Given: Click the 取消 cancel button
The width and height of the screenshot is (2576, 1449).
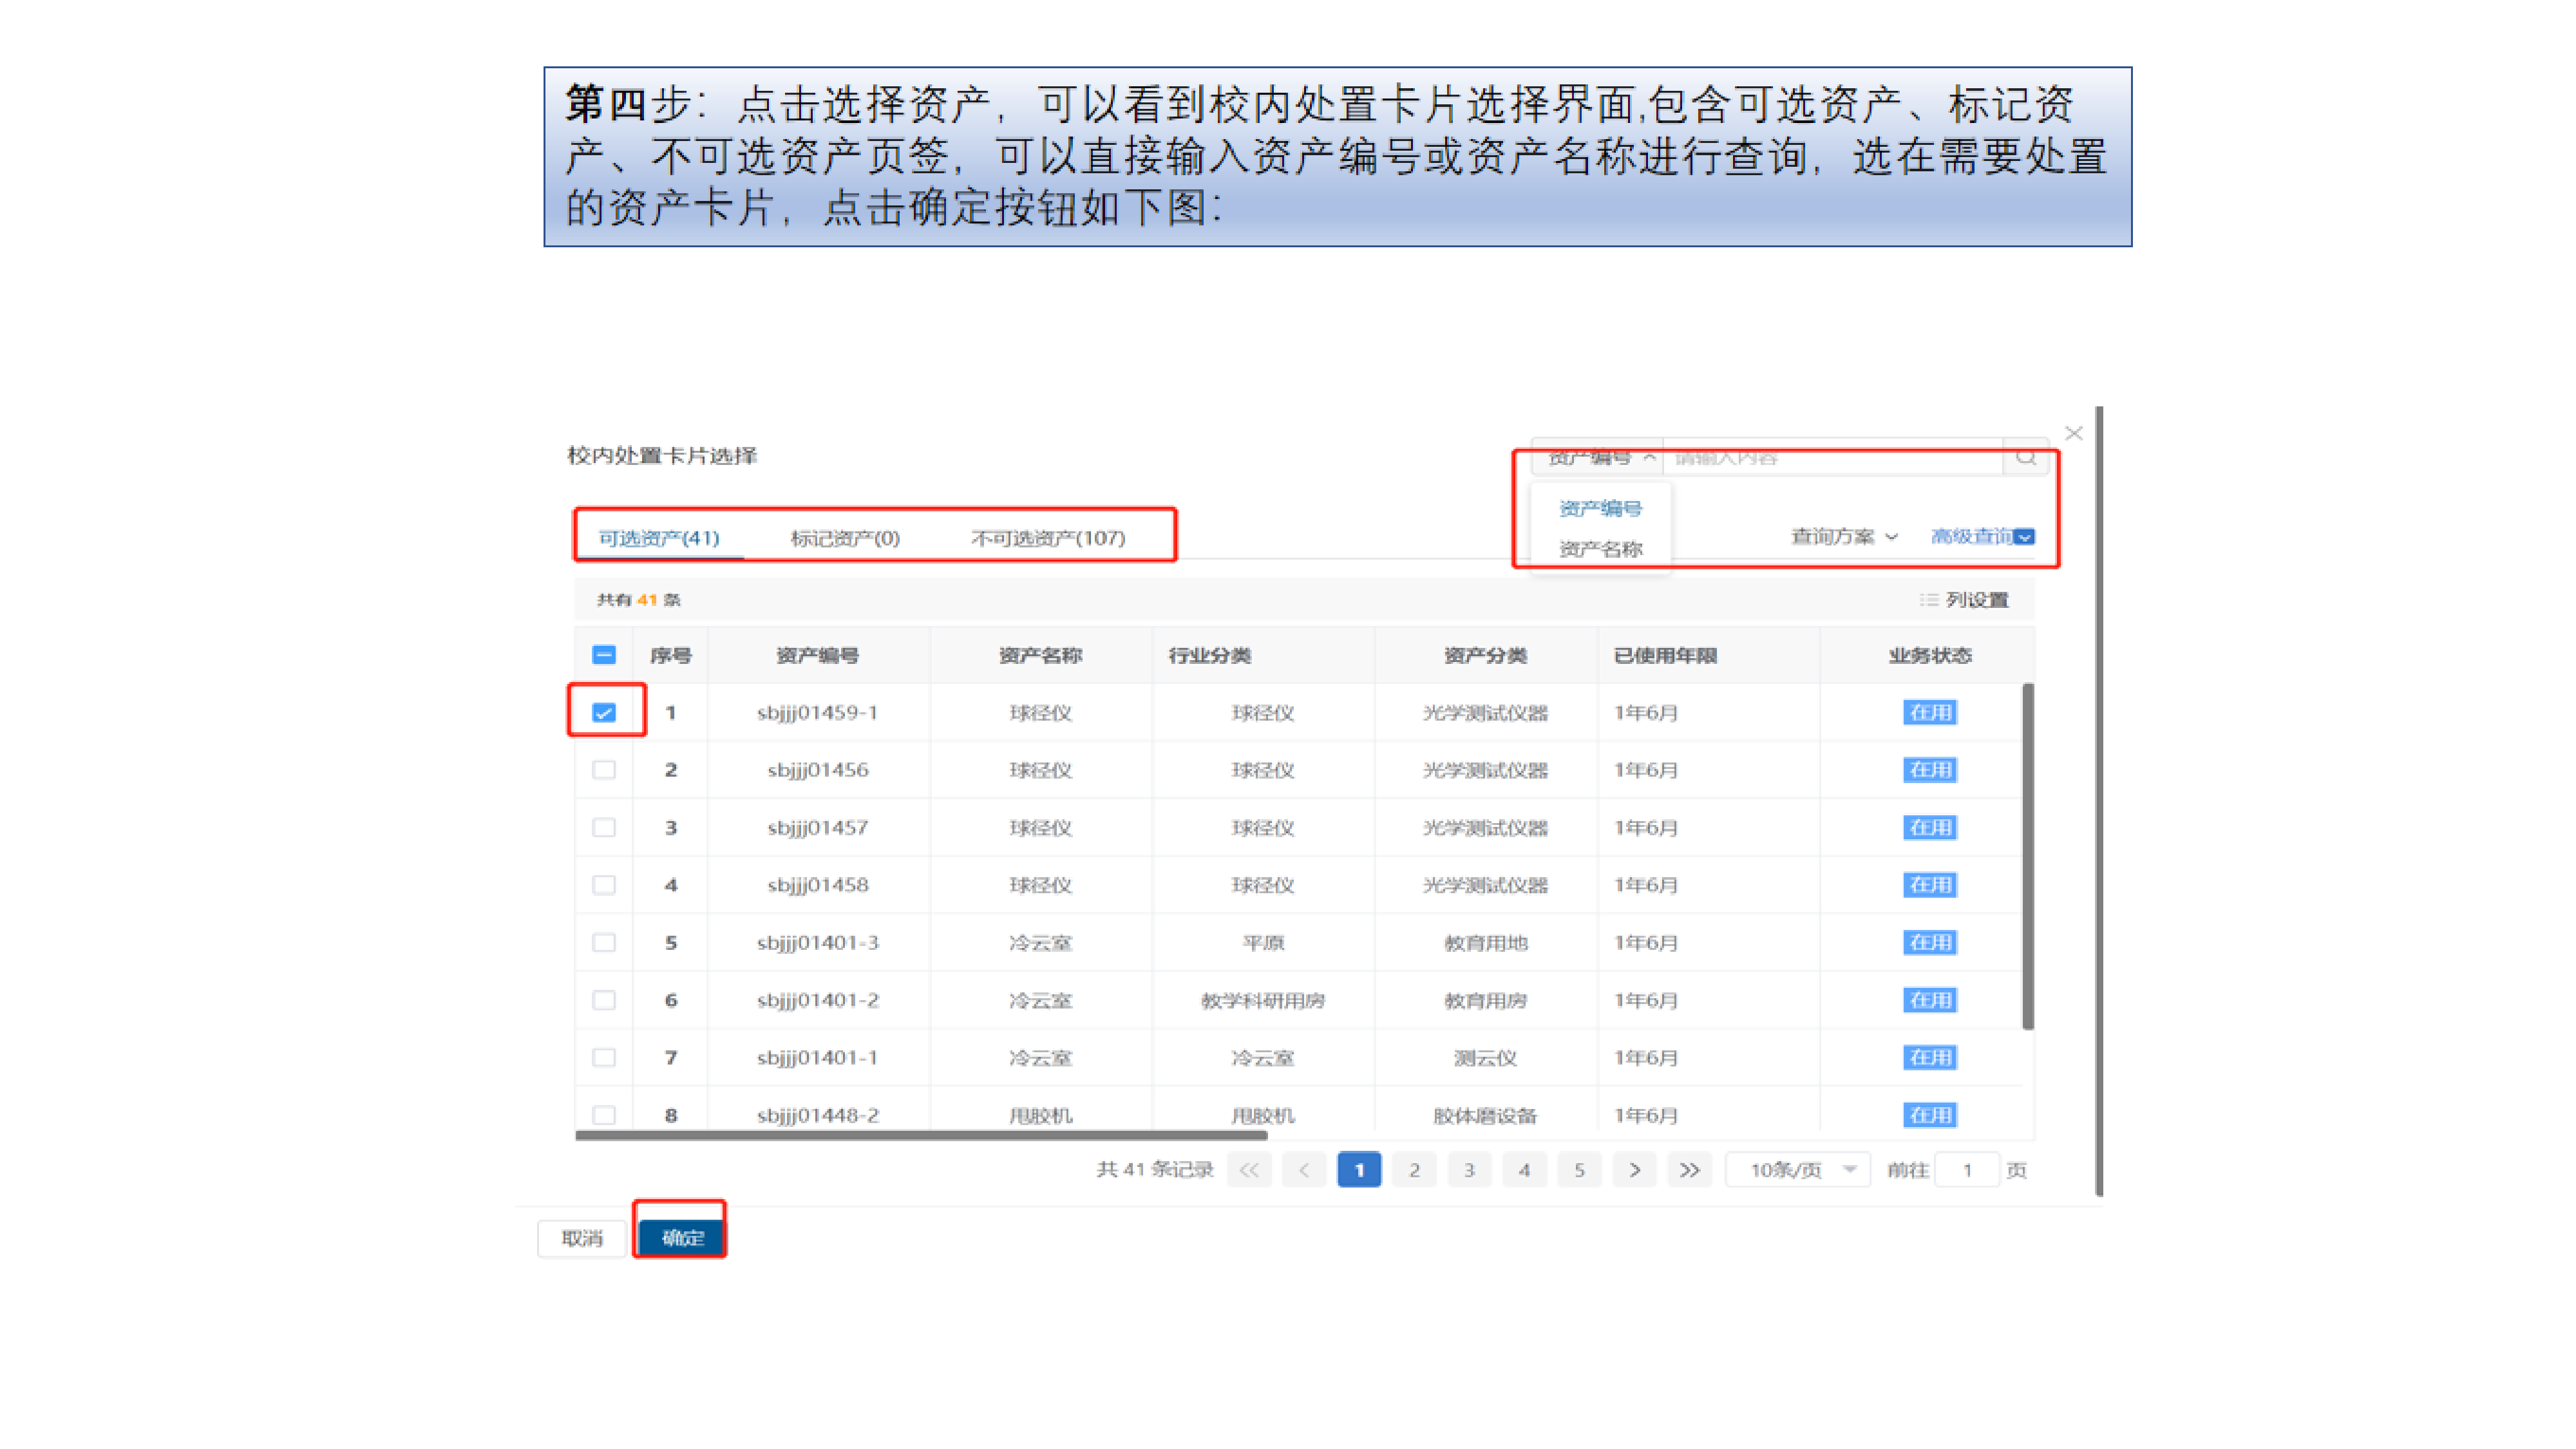Looking at the screenshot, I should click(x=582, y=1237).
